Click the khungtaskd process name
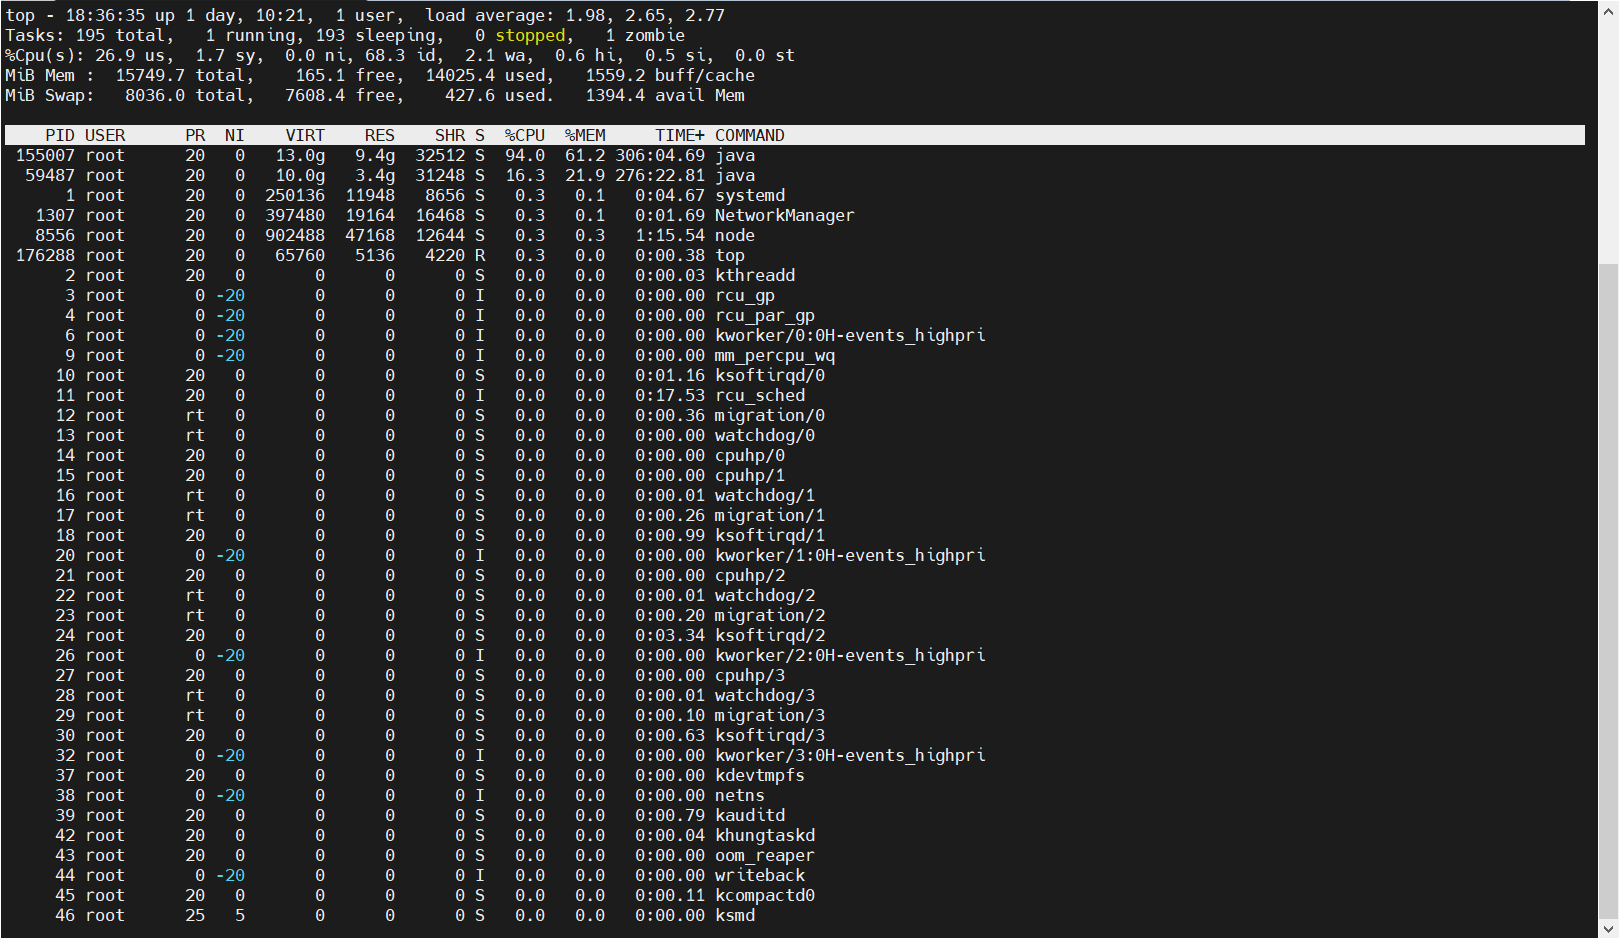 tap(765, 835)
